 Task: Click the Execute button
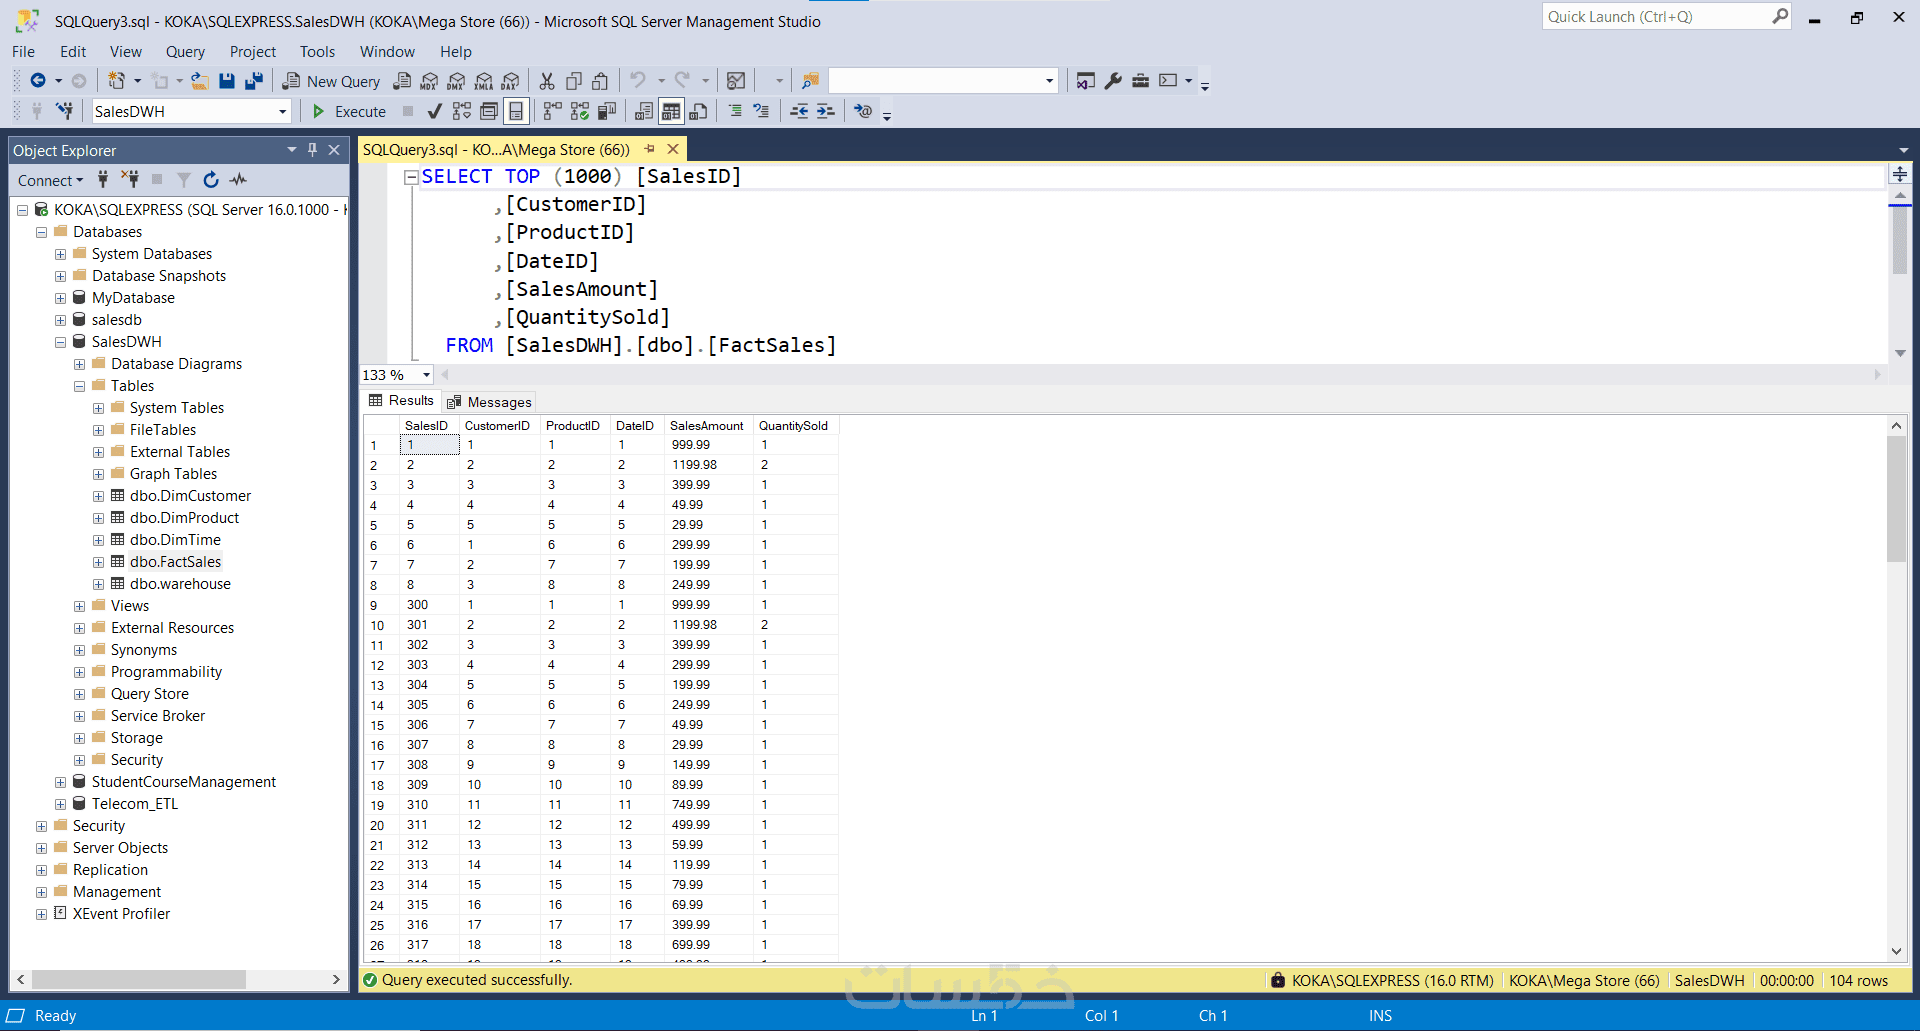click(x=349, y=111)
